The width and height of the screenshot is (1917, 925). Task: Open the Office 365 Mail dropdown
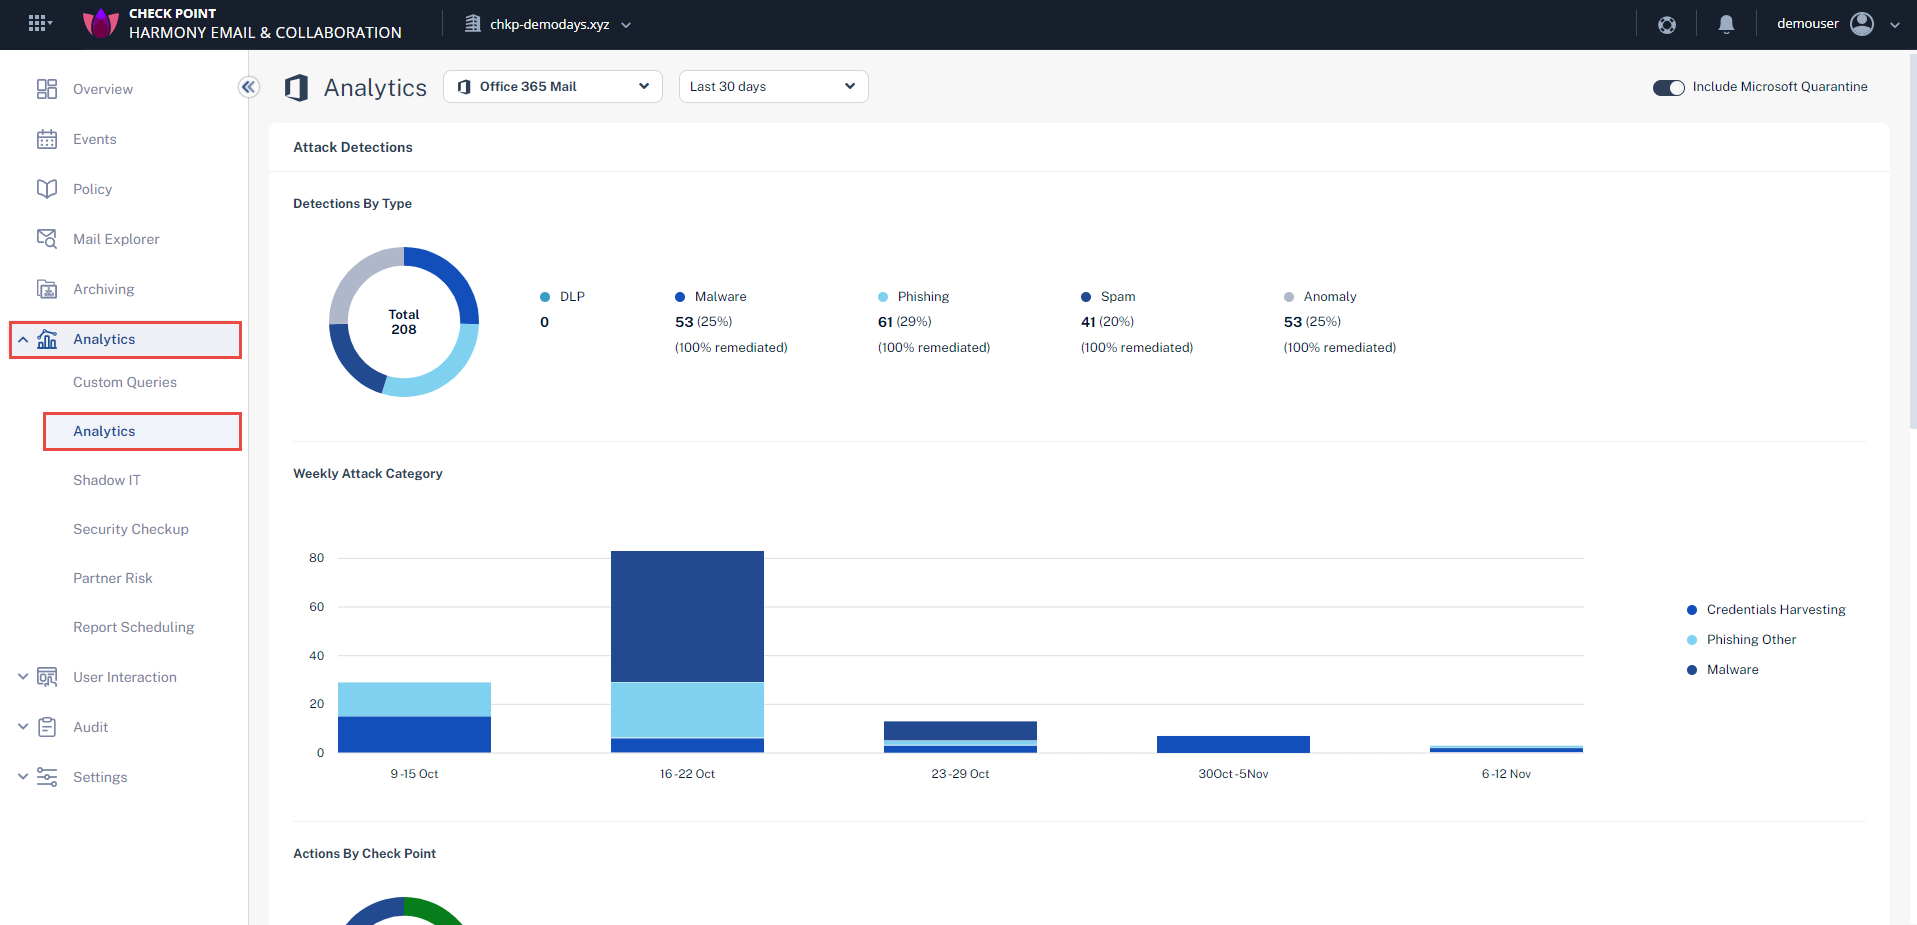(x=553, y=87)
